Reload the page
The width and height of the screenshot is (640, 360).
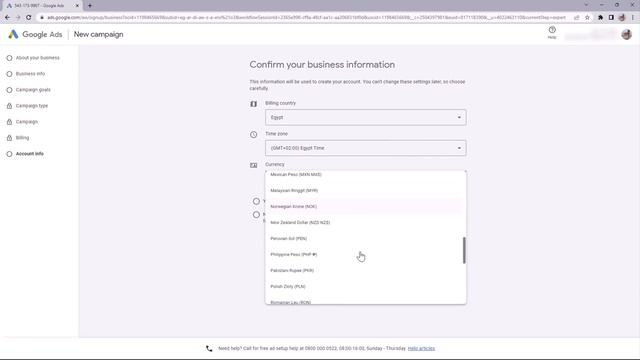click(x=29, y=18)
